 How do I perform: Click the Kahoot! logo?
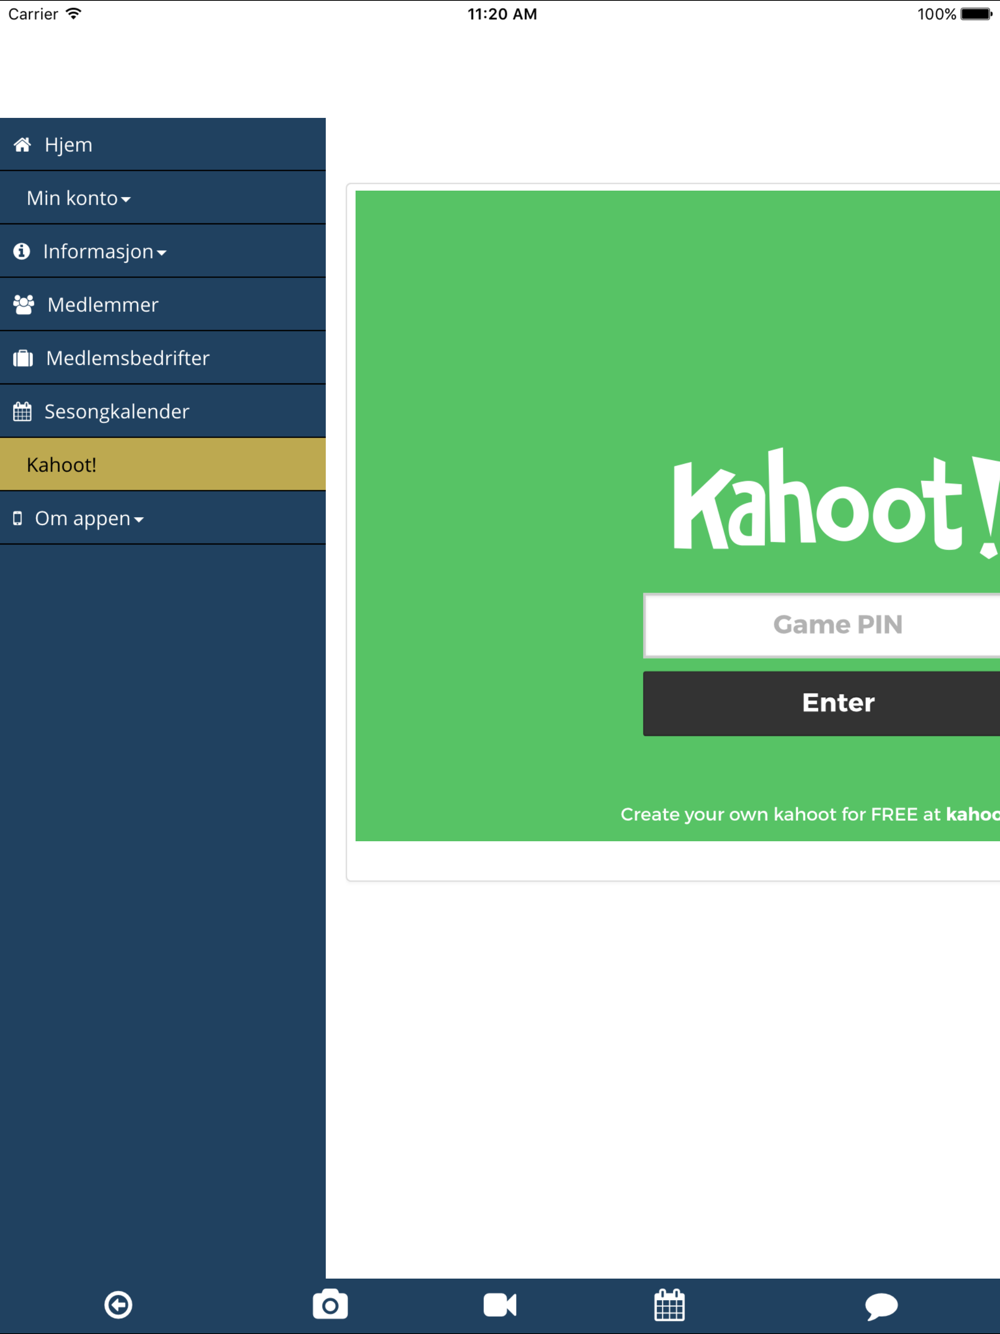[x=836, y=503]
